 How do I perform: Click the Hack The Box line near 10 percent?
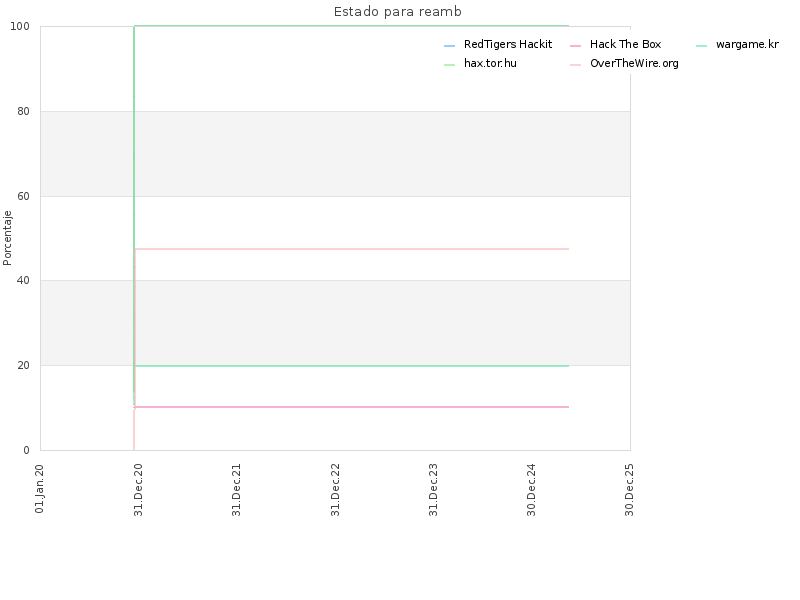tap(352, 407)
